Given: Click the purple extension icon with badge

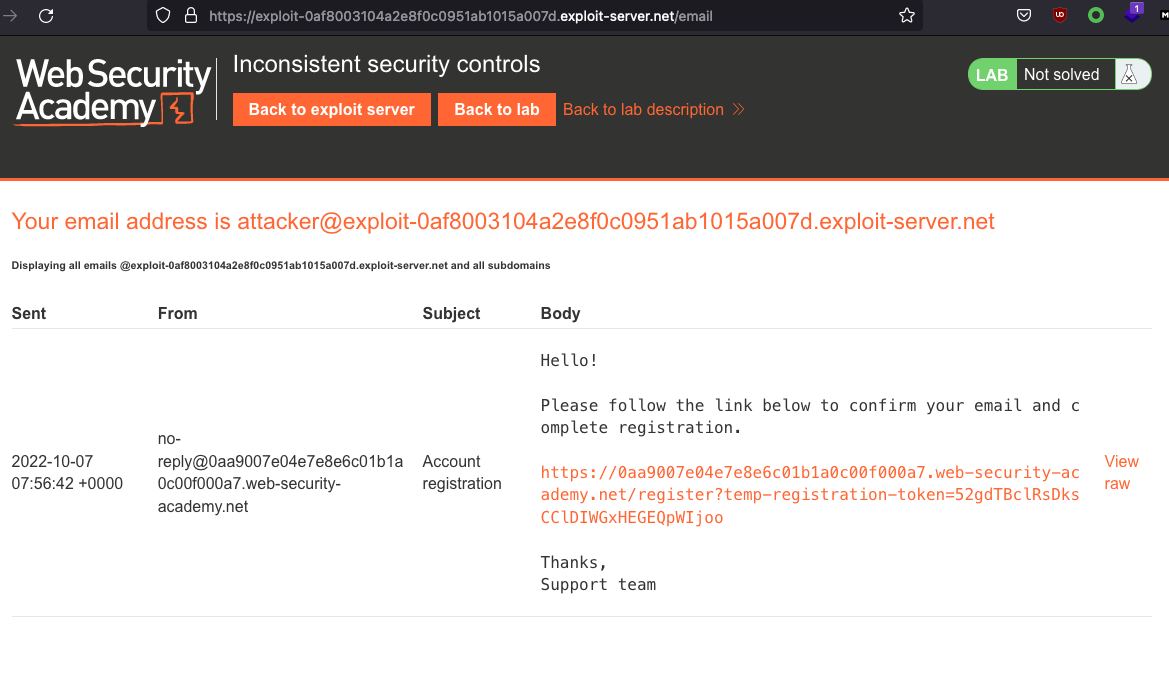Looking at the screenshot, I should pos(1132,15).
